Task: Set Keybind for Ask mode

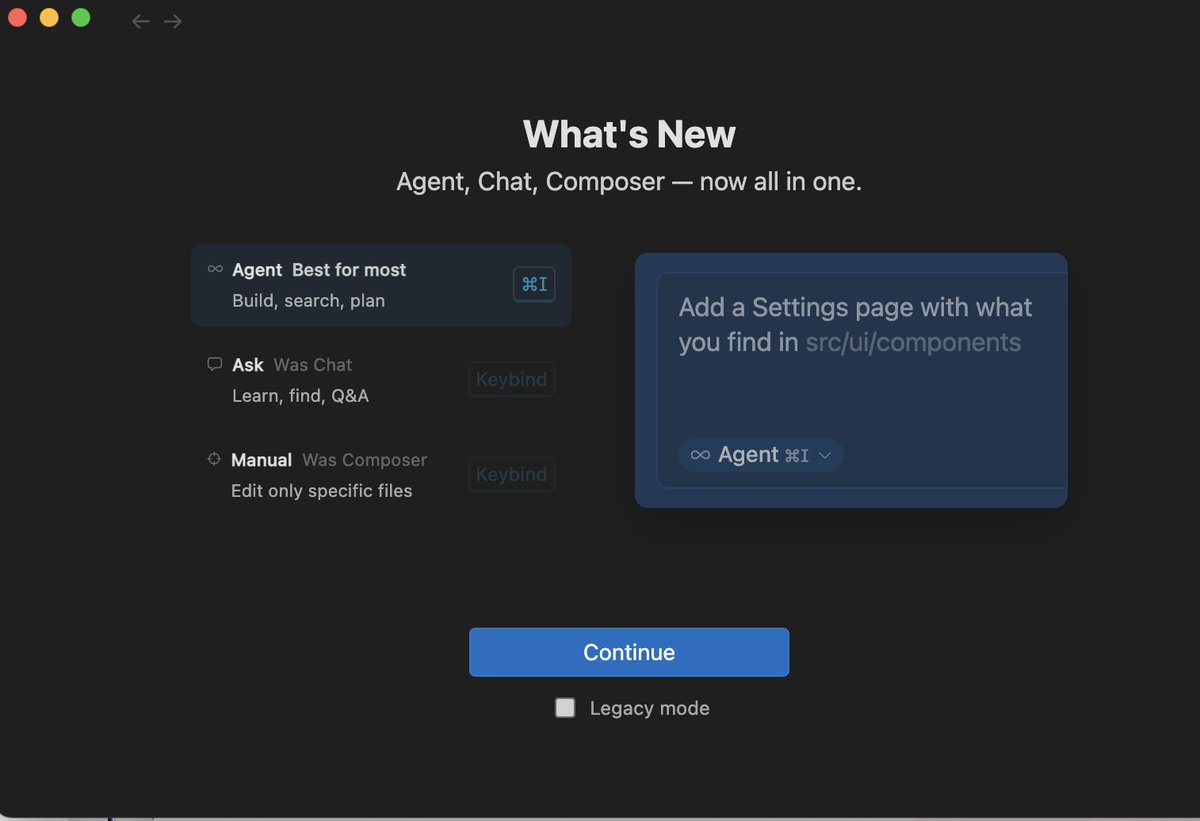Action: coord(511,380)
